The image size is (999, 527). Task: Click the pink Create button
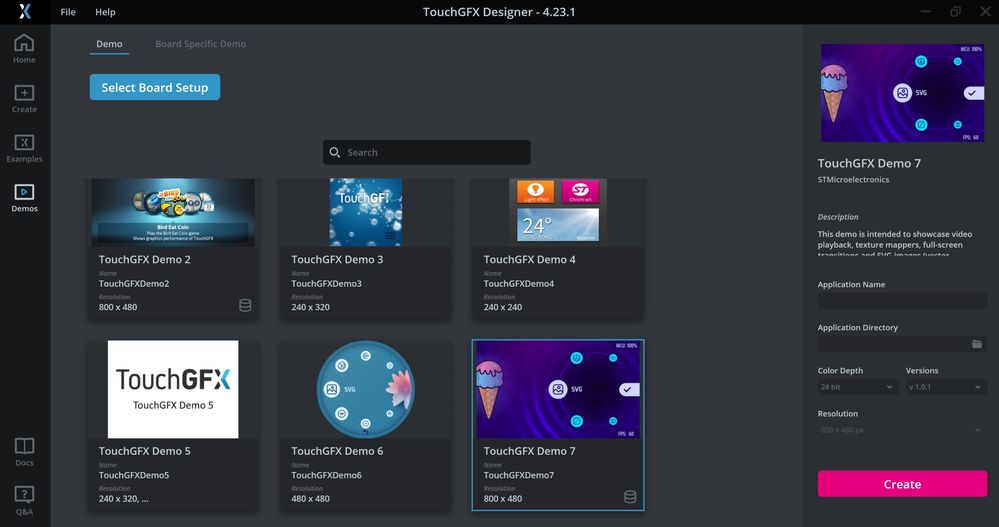(902, 484)
